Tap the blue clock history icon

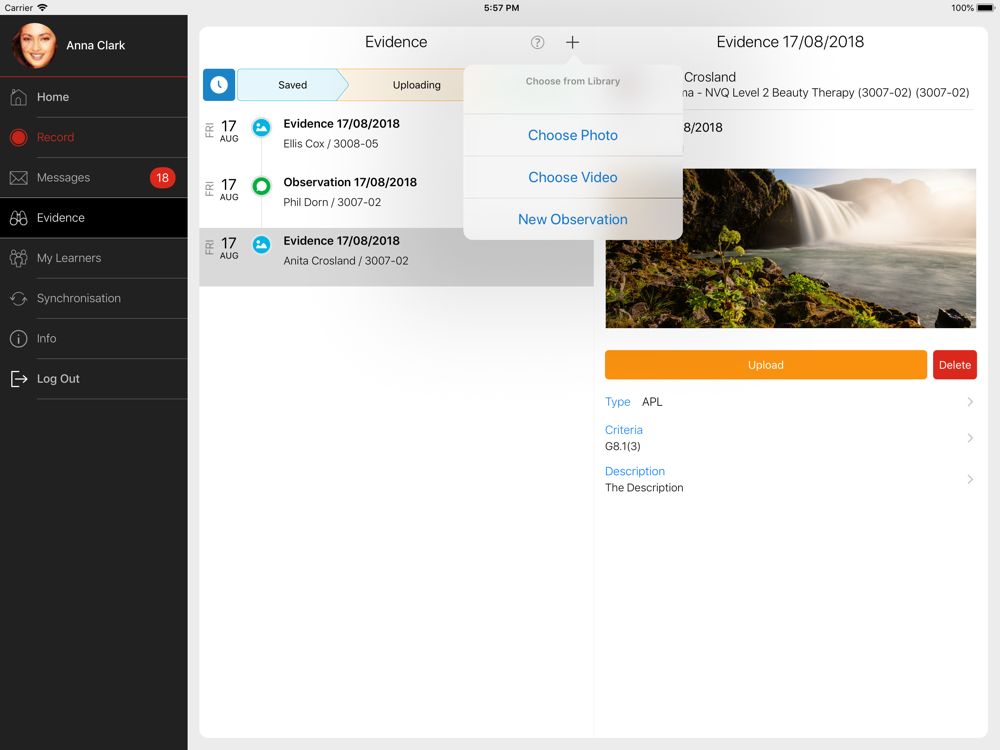(x=219, y=85)
